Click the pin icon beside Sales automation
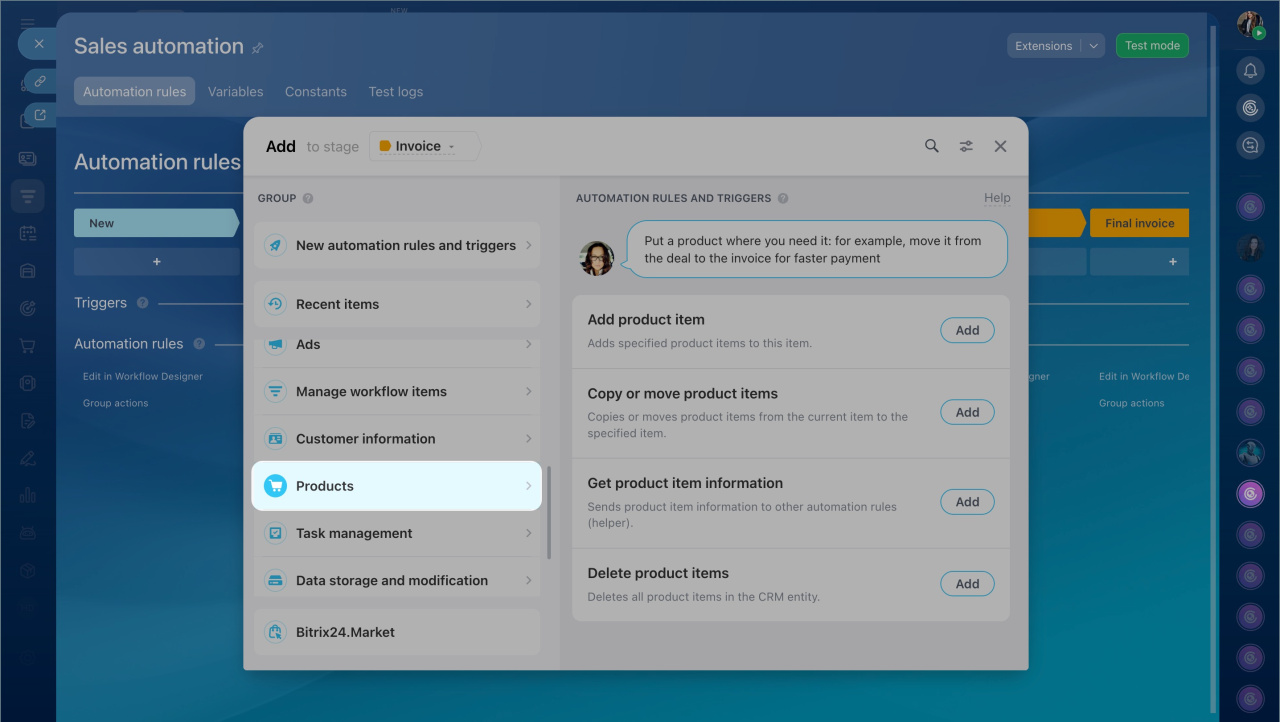 pos(258,48)
